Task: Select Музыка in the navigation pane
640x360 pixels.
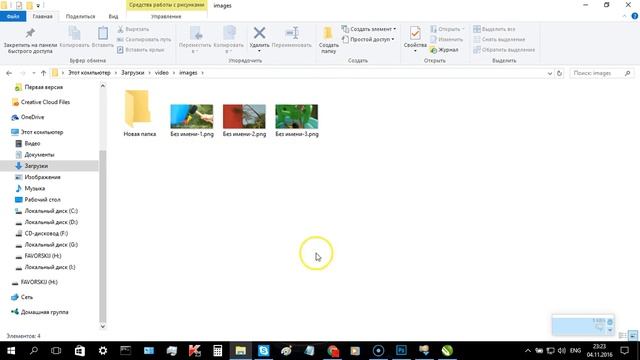Action: tap(30, 189)
